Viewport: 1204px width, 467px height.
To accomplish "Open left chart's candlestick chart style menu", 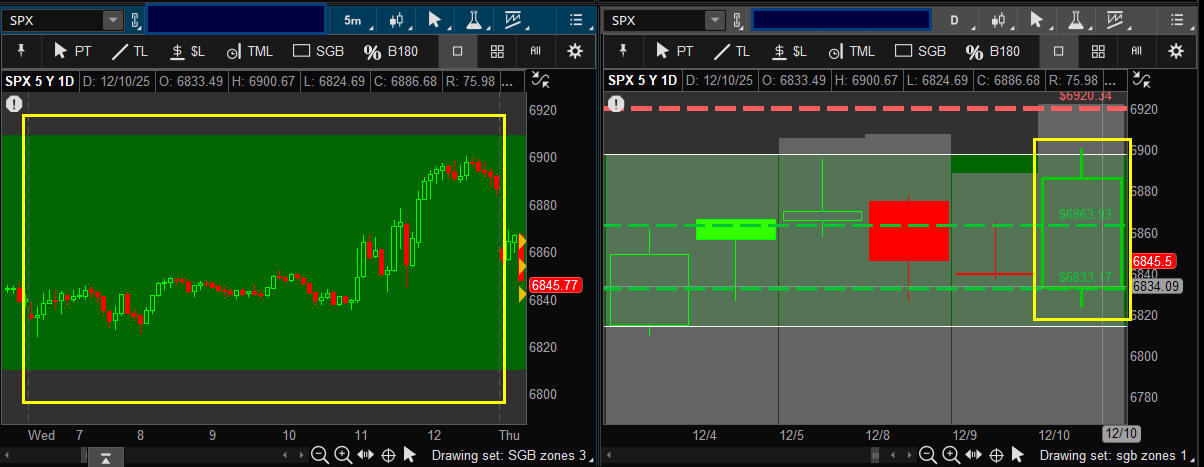I will tap(397, 20).
